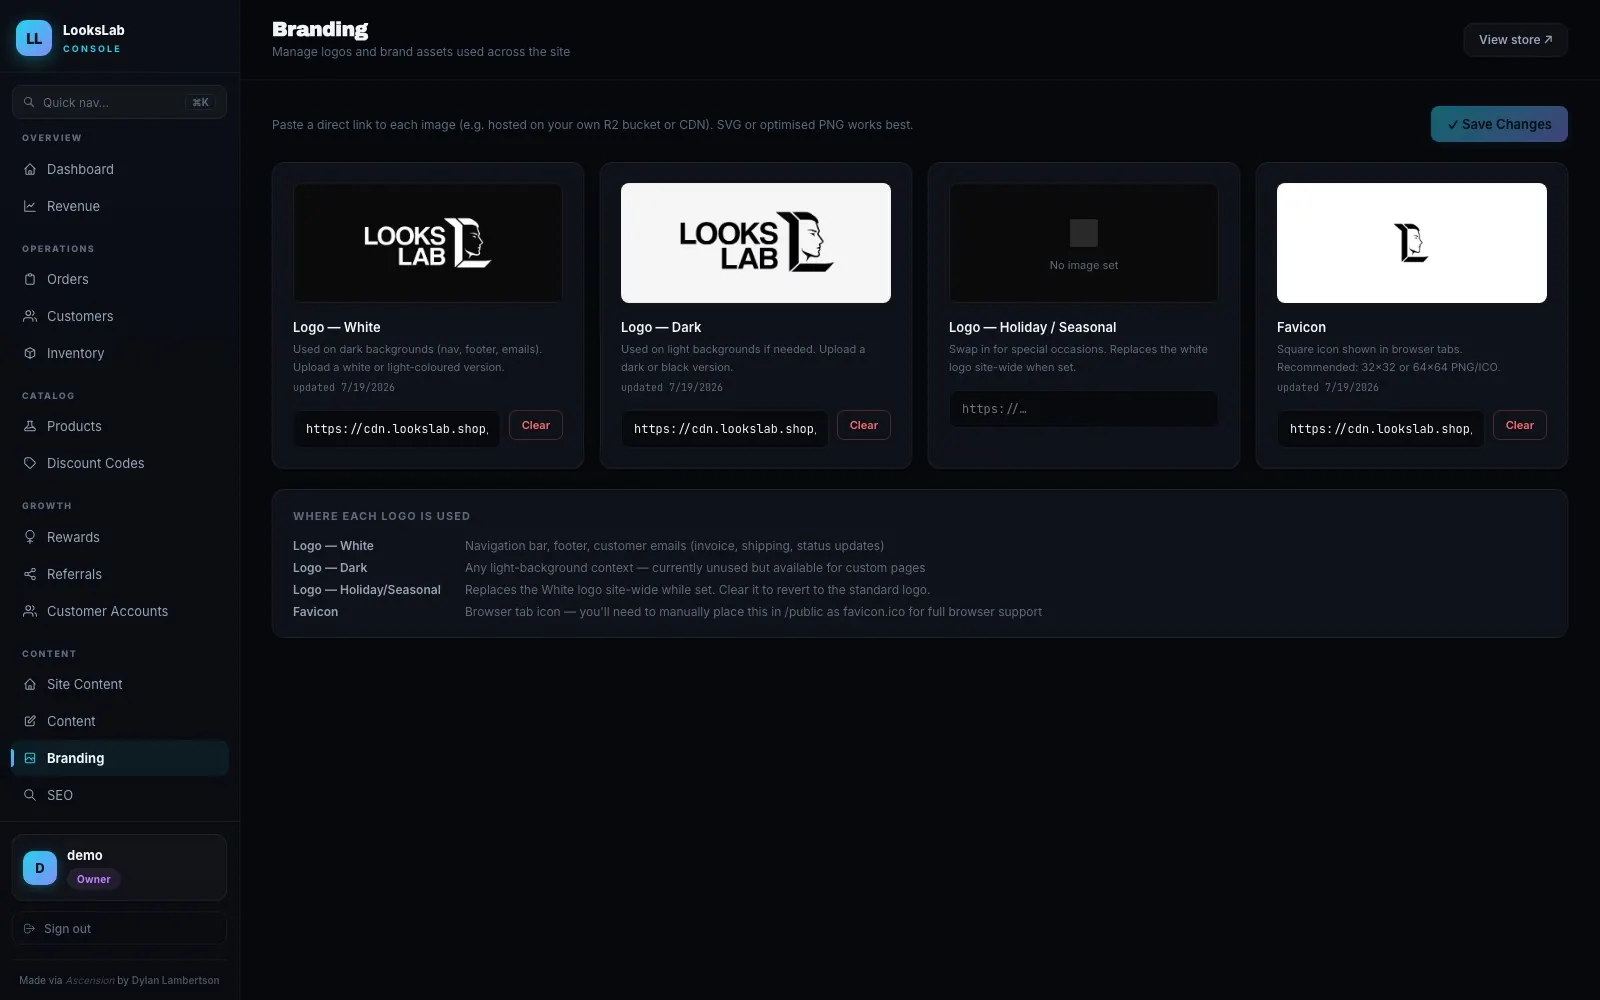Click the ⌘K shortcut hint
Screen dimensions: 1600x1000
point(200,102)
